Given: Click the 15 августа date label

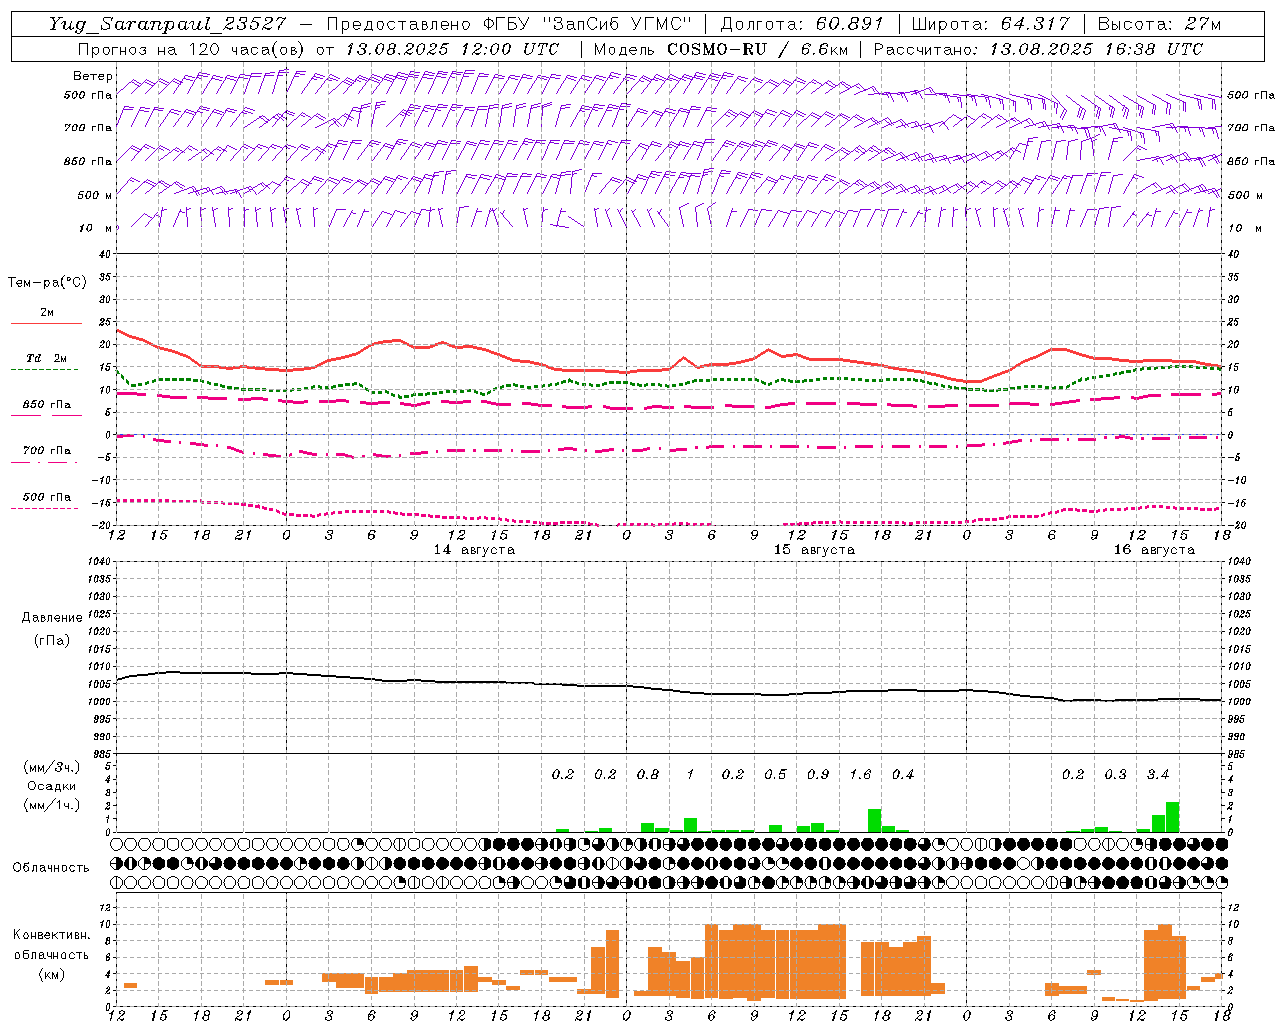Looking at the screenshot, I should click(814, 550).
